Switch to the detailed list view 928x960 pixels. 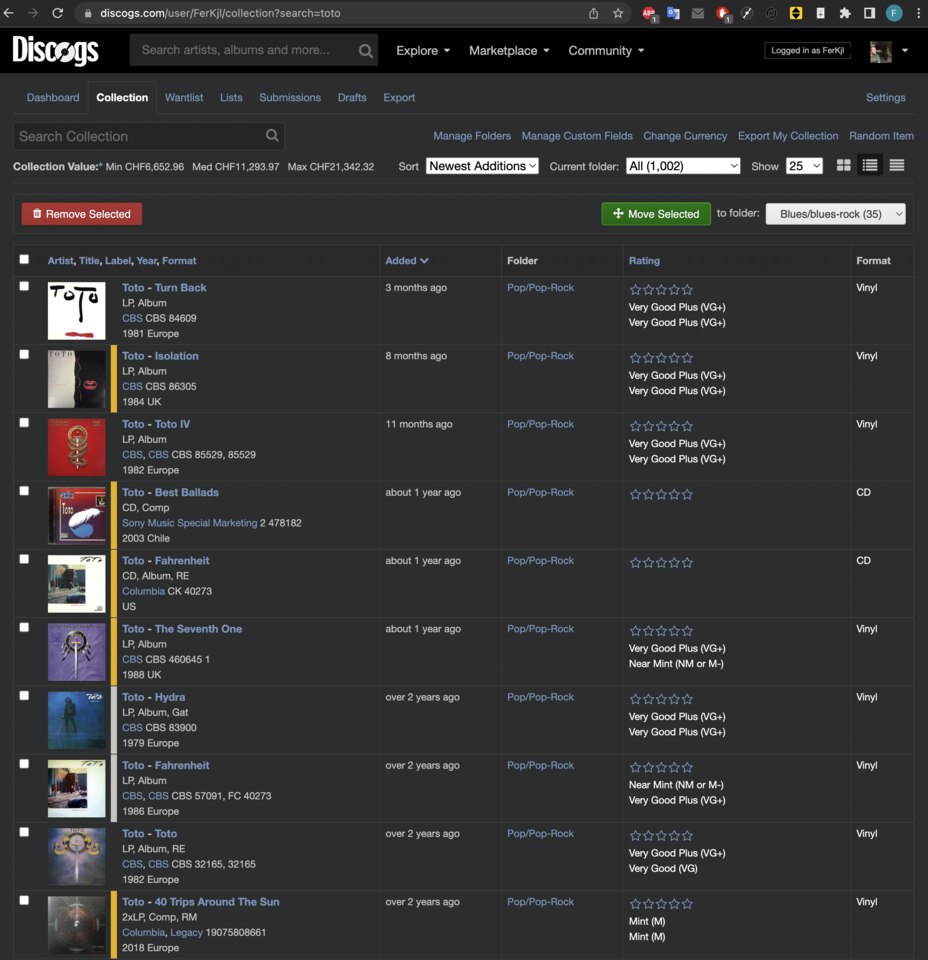click(x=870, y=165)
